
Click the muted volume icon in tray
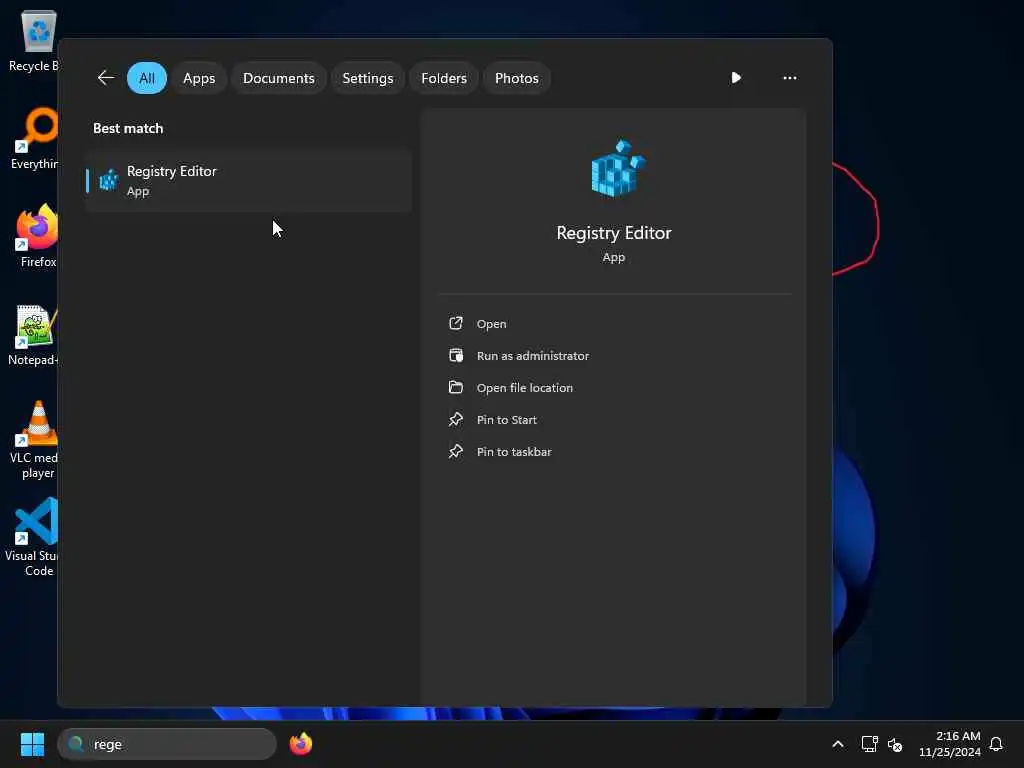(x=895, y=744)
